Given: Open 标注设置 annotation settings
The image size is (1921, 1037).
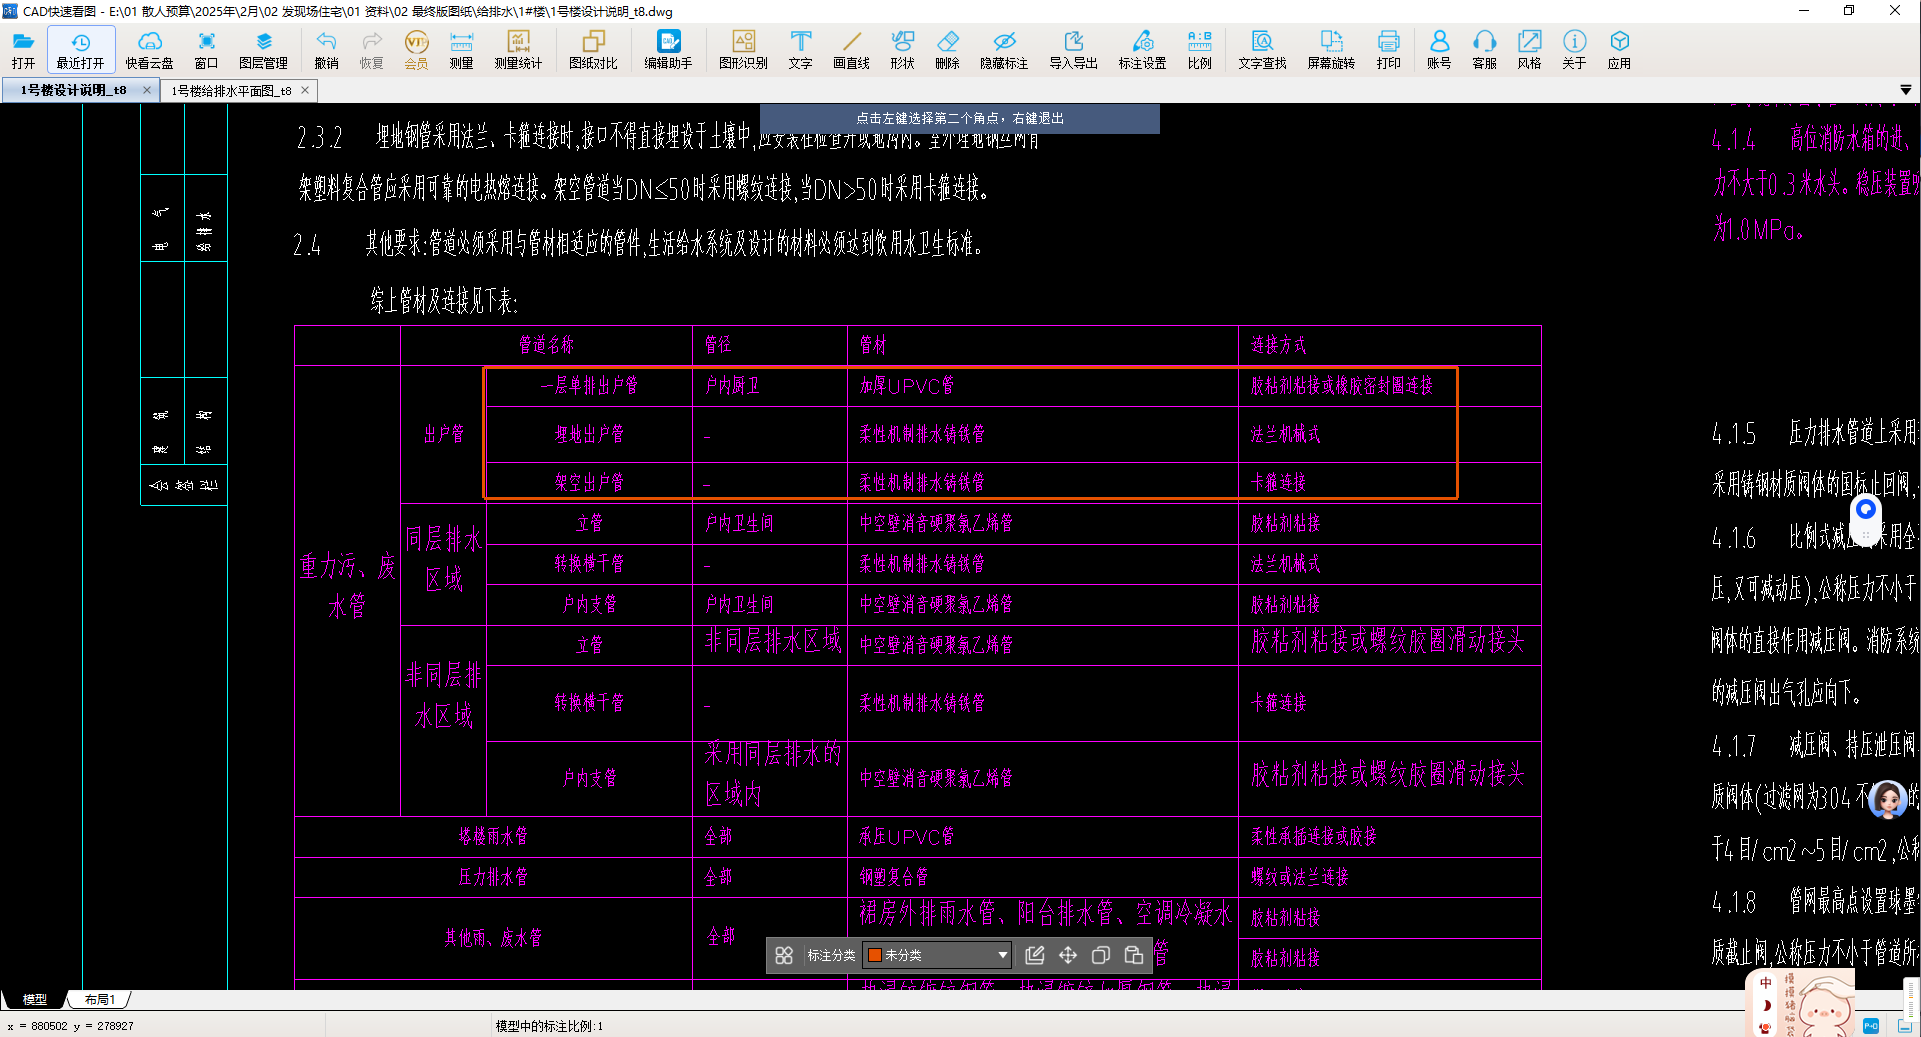Looking at the screenshot, I should point(1142,49).
